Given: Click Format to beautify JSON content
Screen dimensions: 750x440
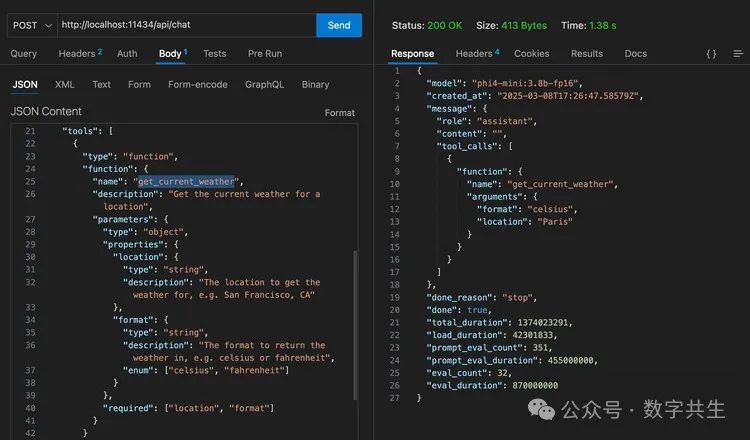Looking at the screenshot, I should pos(340,113).
